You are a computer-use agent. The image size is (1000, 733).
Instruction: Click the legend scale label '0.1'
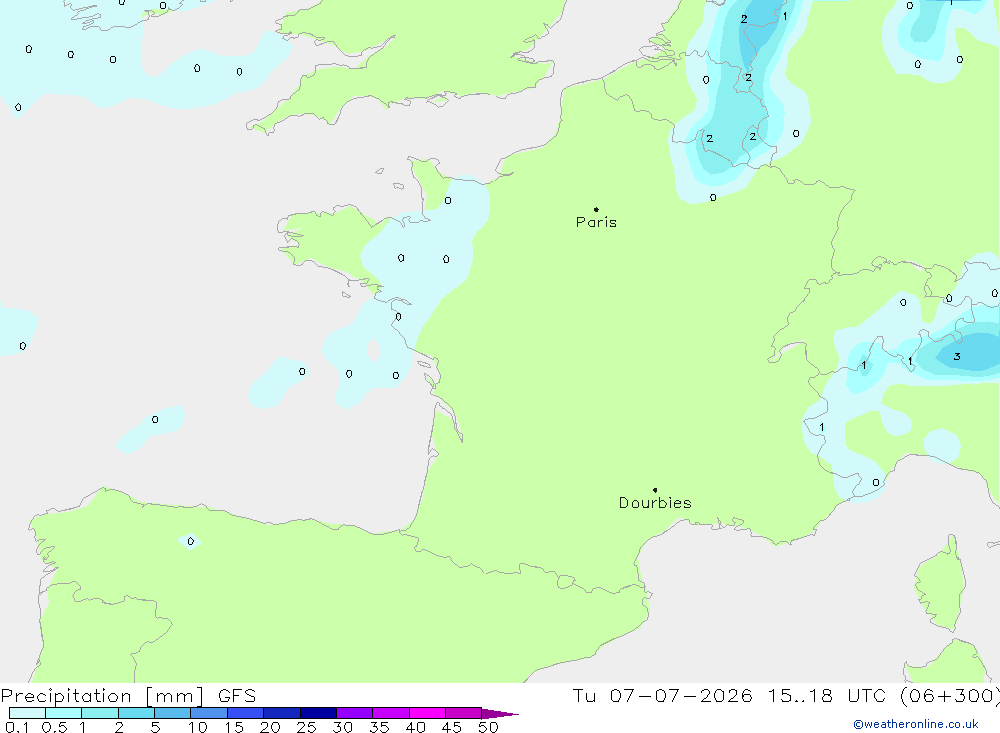pos(17,727)
